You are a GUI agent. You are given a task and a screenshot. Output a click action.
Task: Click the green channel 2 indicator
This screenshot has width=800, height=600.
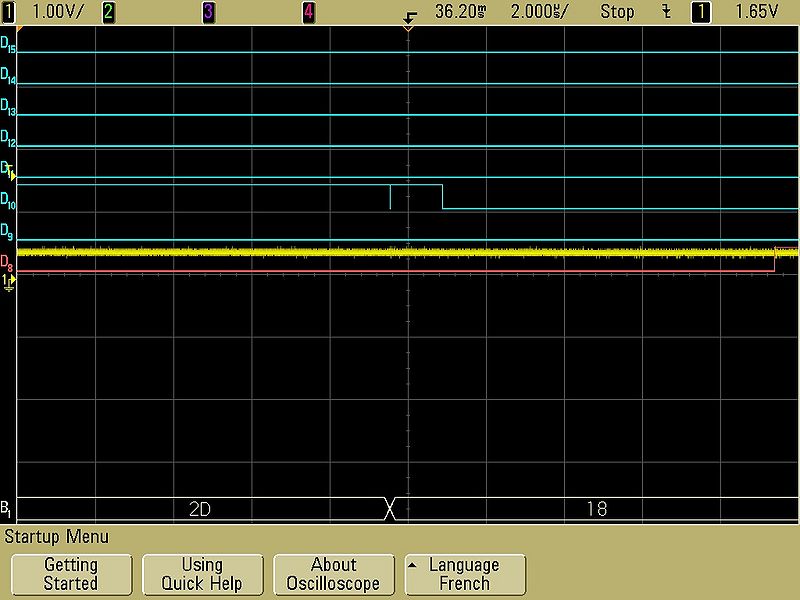point(108,11)
